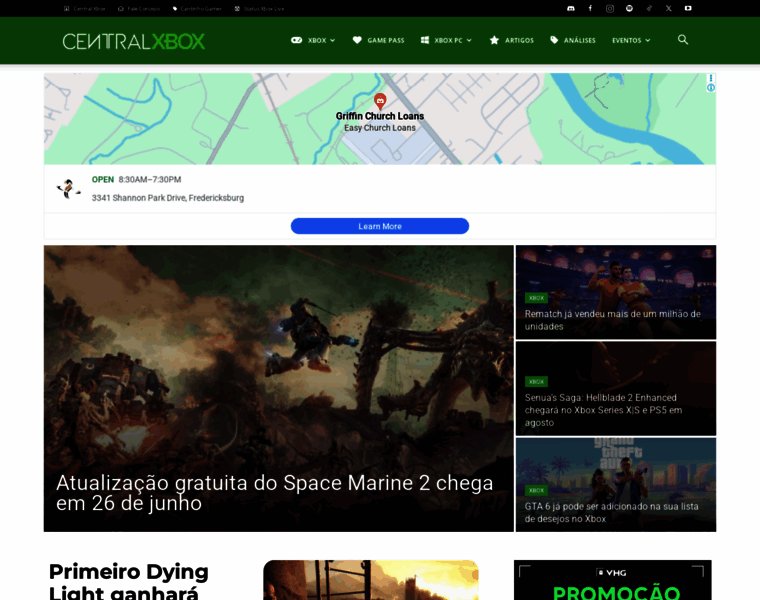The image size is (760, 600).
Task: Open the Senua's Saga Hellblade 2 Enhanced article
Action: pyautogui.click(x=603, y=410)
